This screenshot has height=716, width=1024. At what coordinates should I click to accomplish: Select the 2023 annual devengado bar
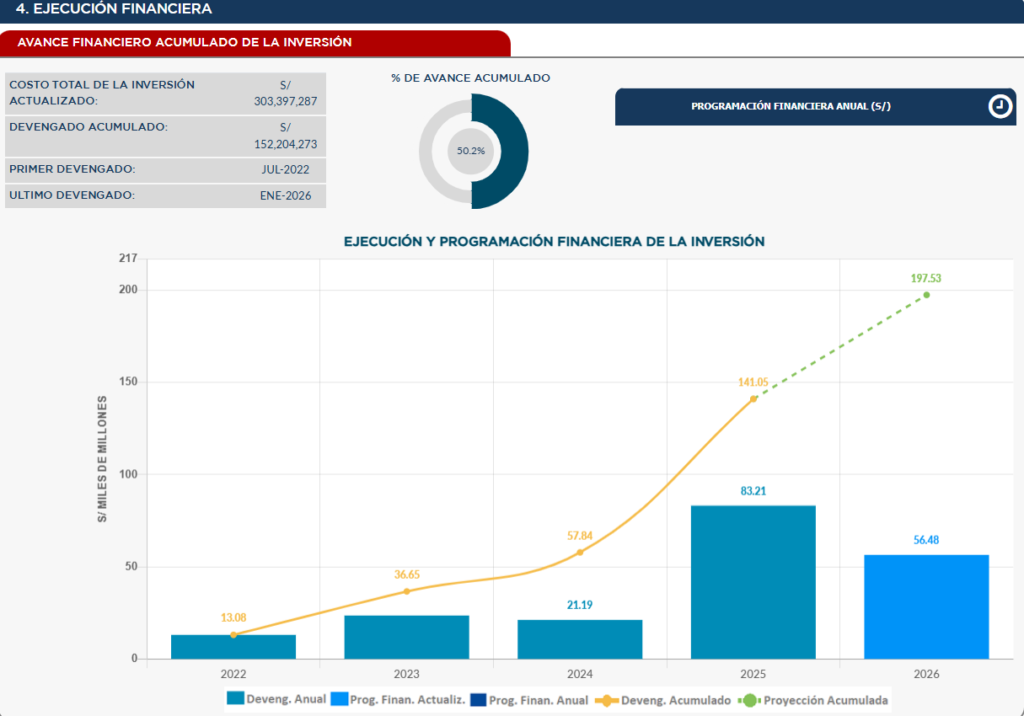click(x=407, y=637)
